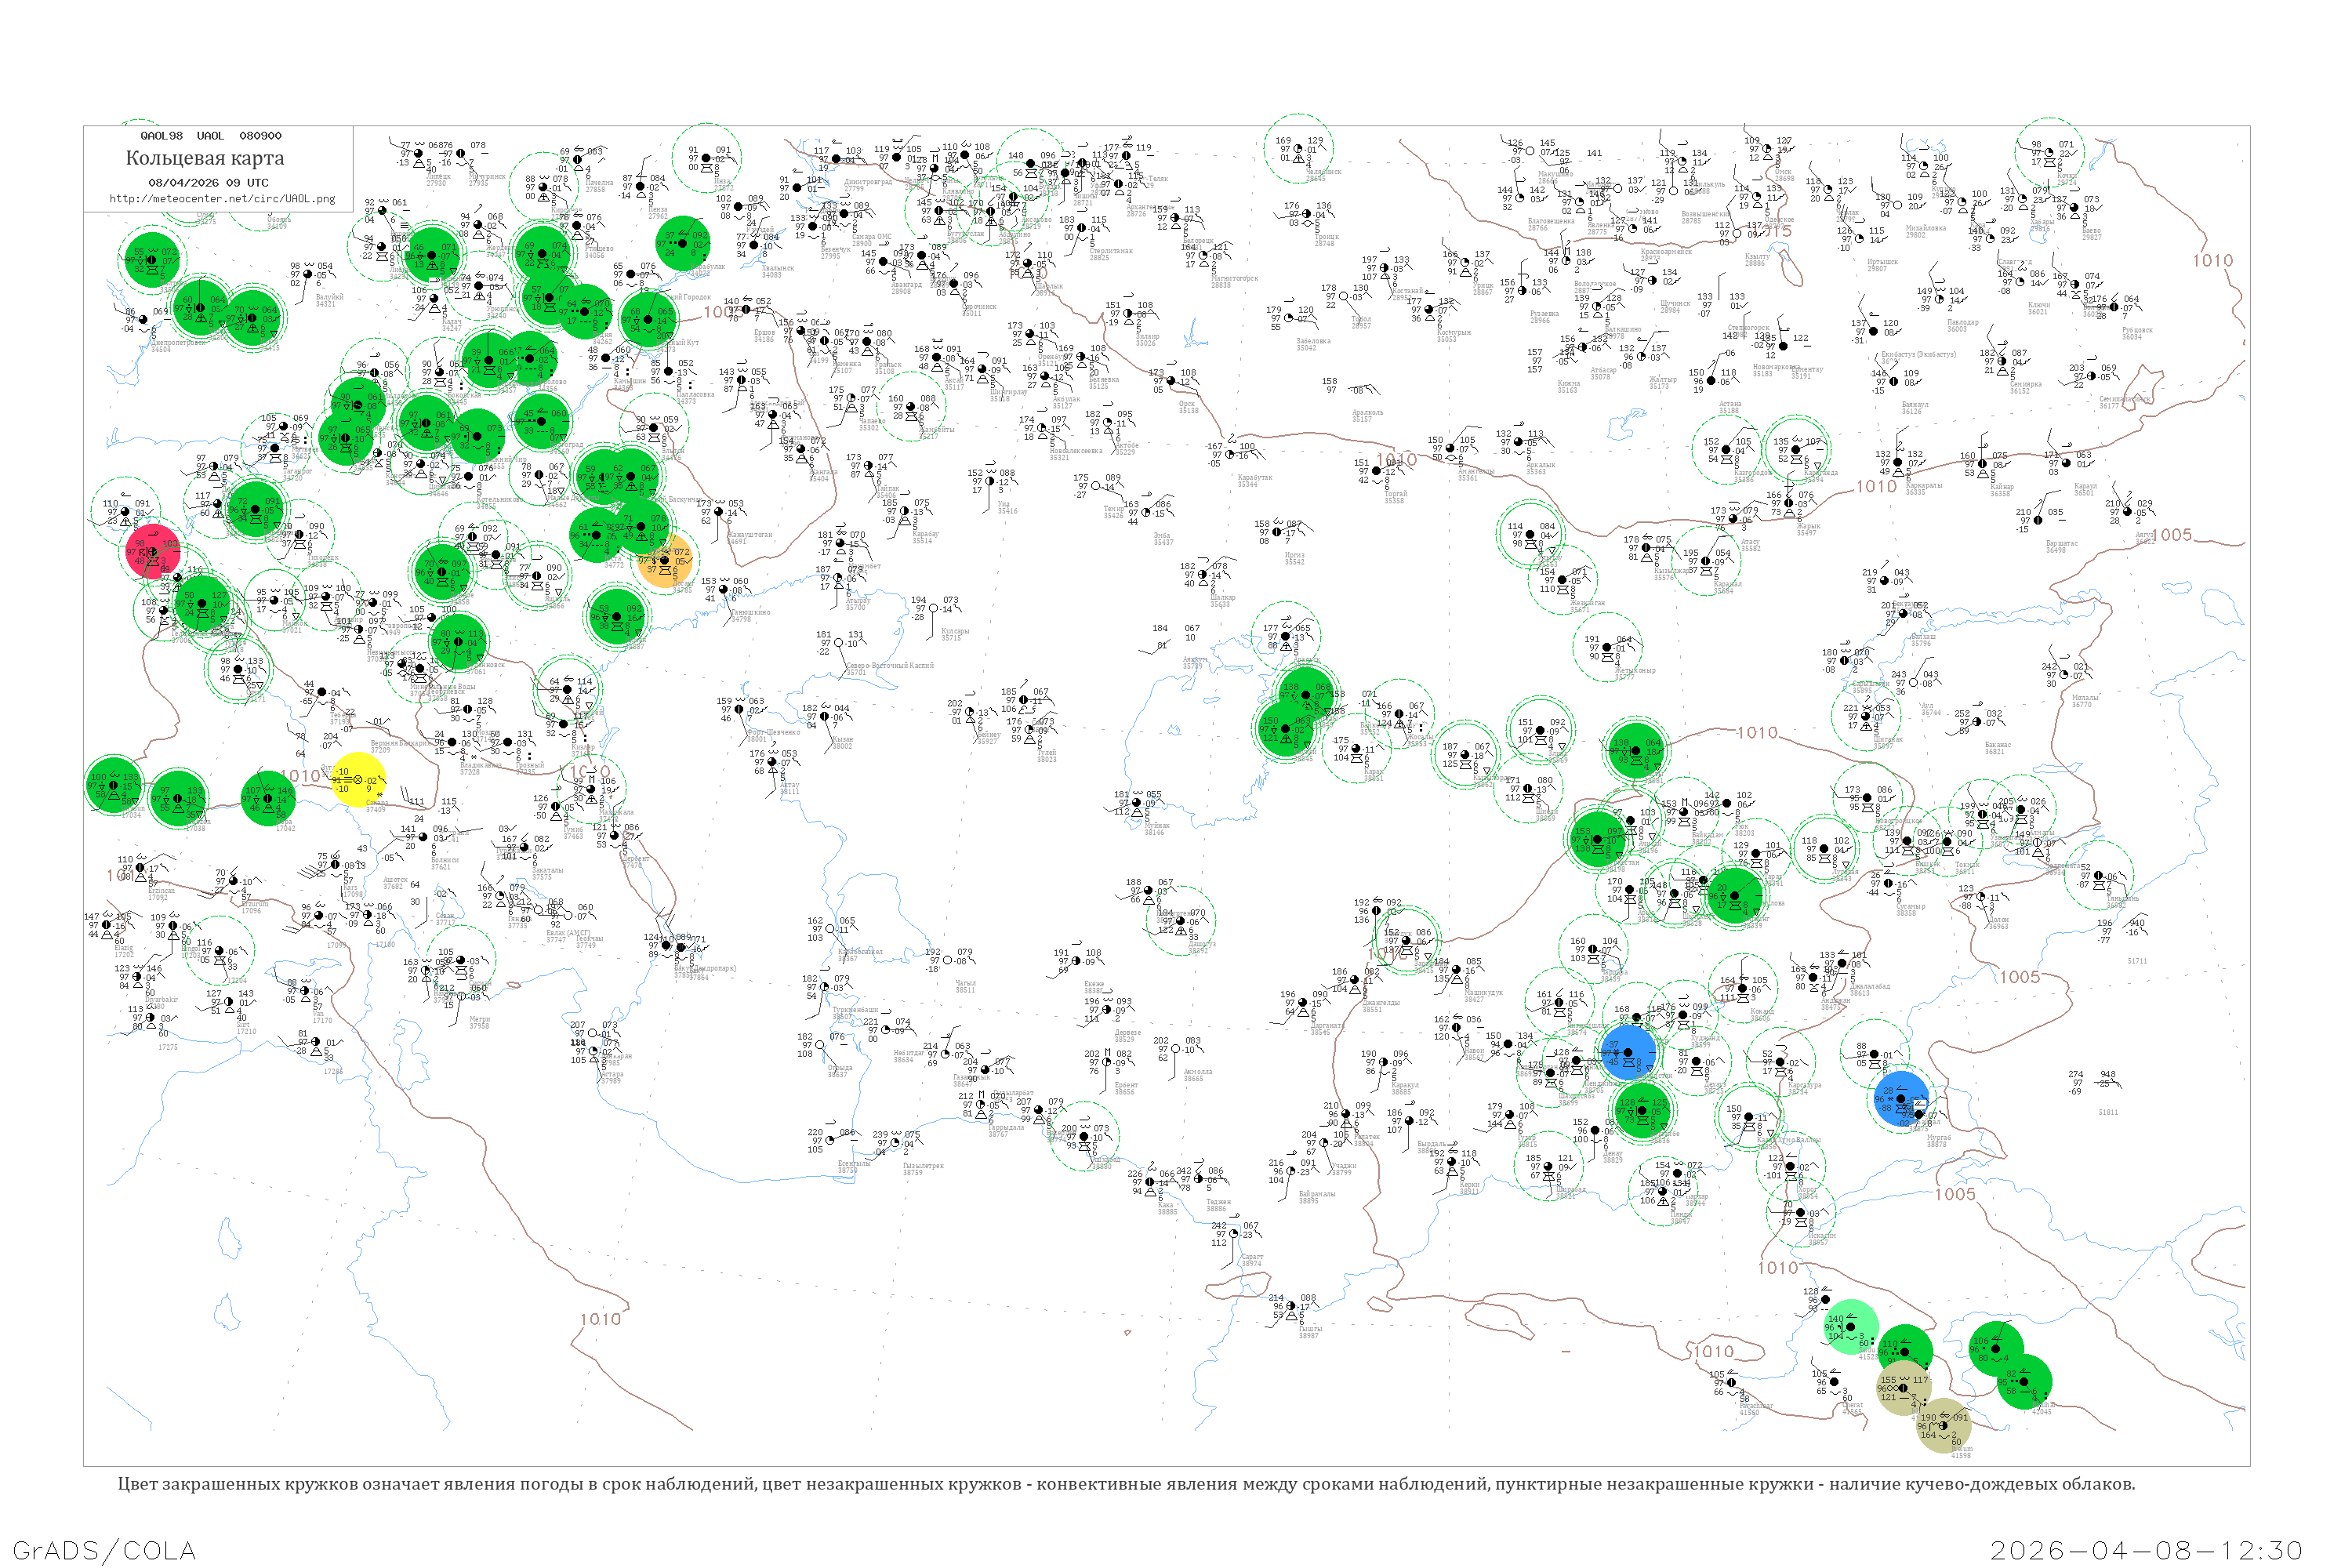Click the light green Saidu station circle

(1851, 1327)
